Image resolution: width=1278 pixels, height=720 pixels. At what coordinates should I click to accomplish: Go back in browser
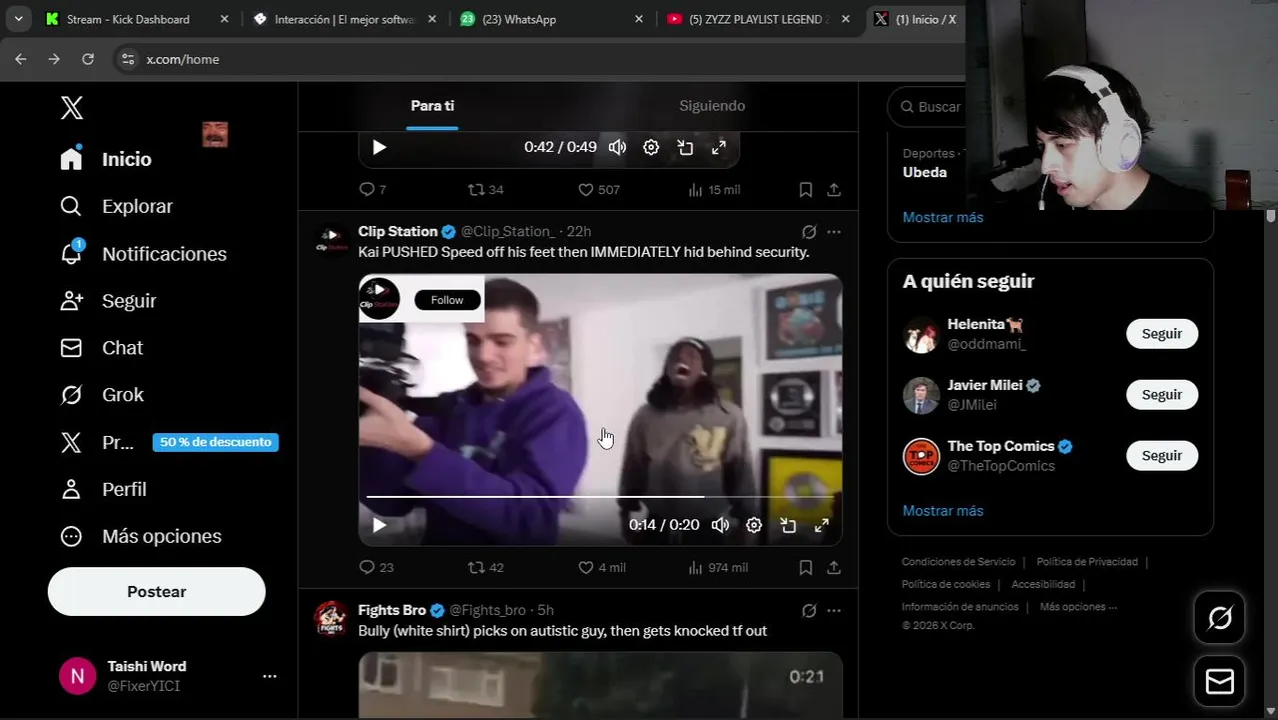point(21,59)
